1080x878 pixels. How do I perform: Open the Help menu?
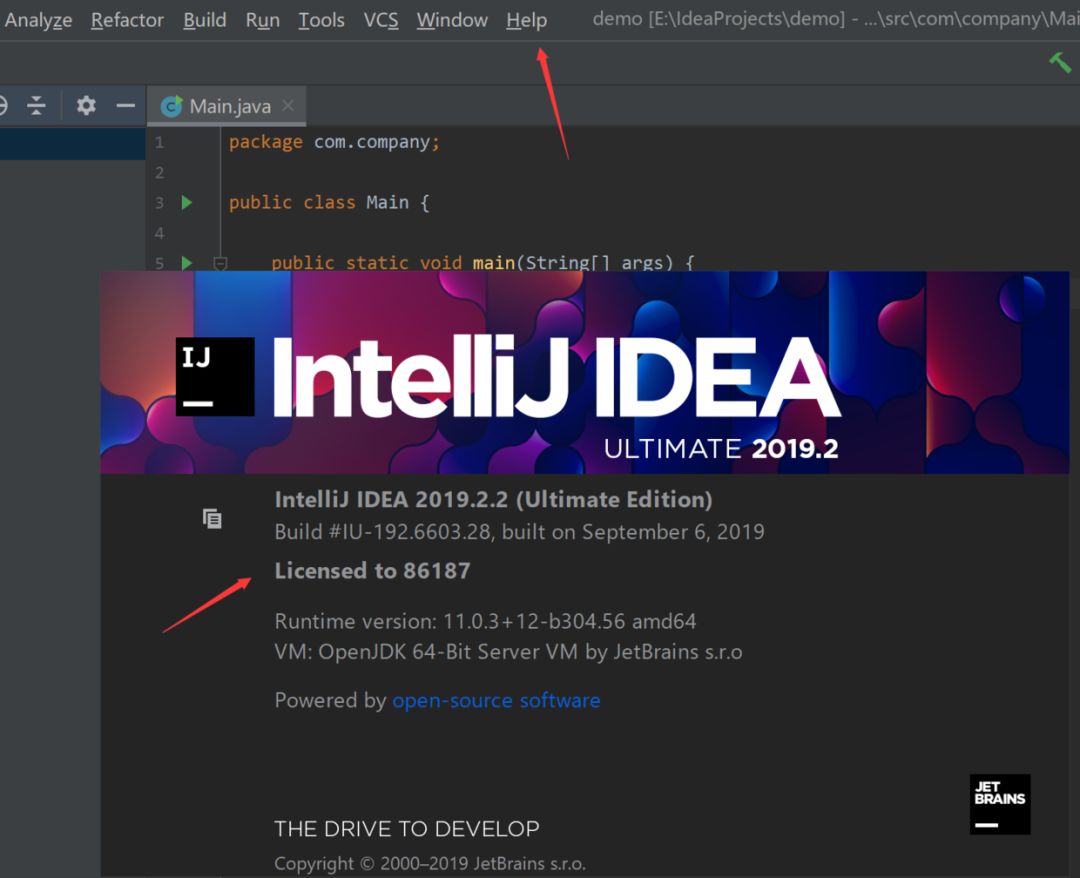pyautogui.click(x=526, y=20)
